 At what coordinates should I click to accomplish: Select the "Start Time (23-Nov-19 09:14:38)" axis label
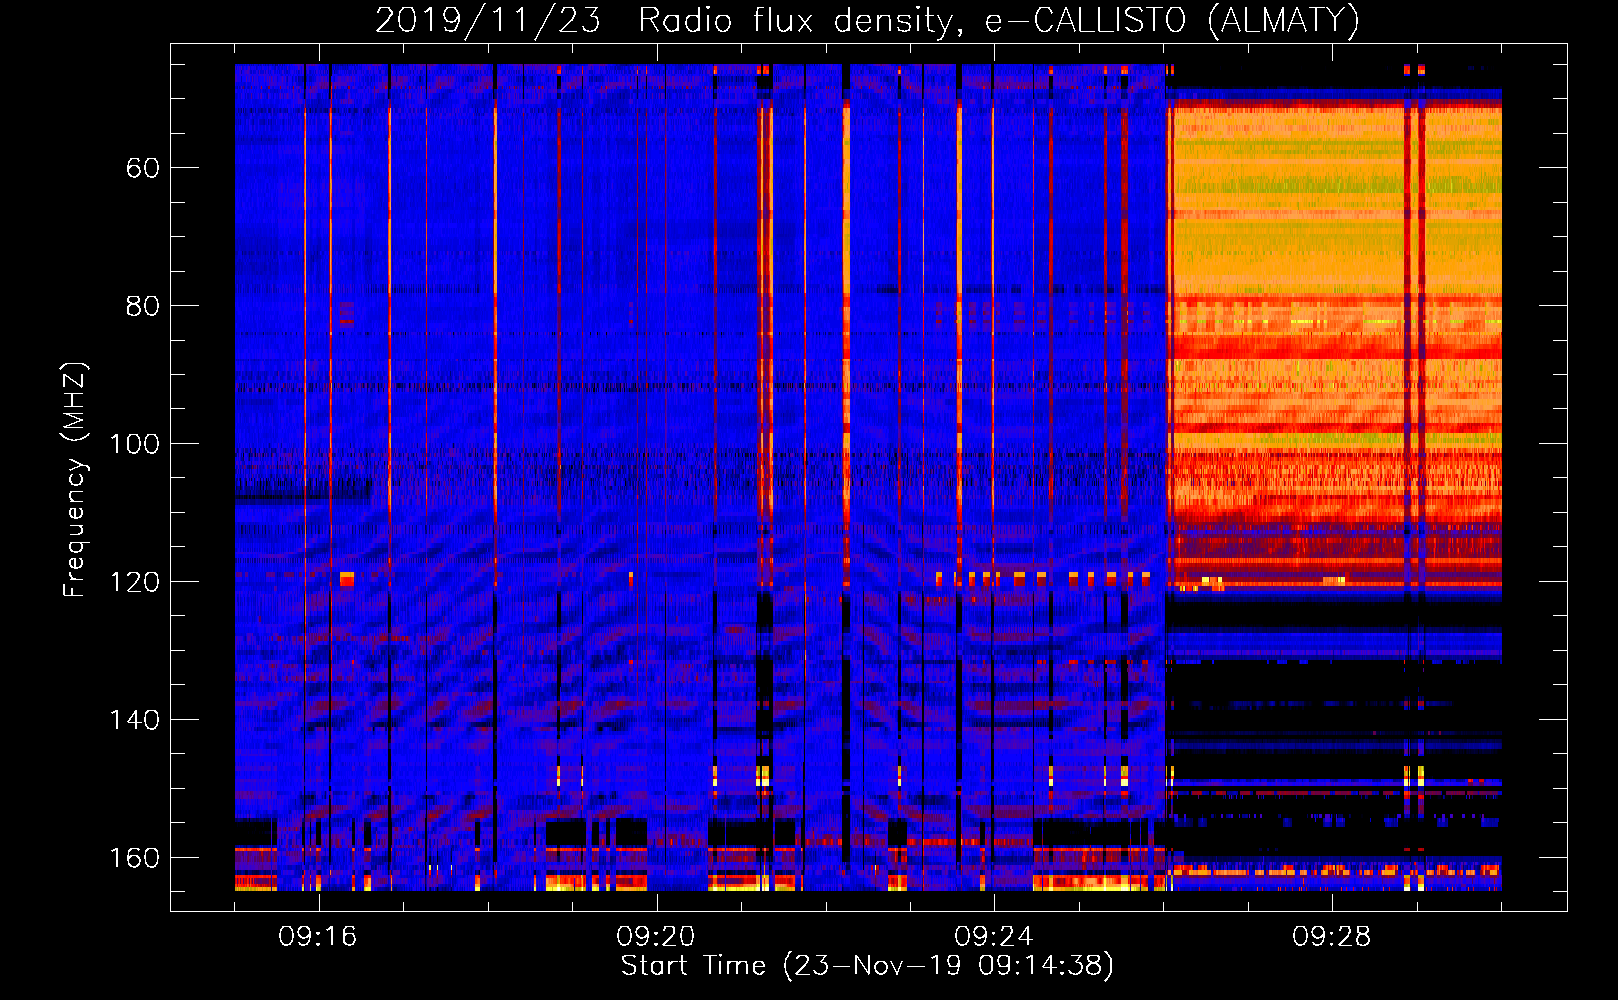click(x=867, y=966)
